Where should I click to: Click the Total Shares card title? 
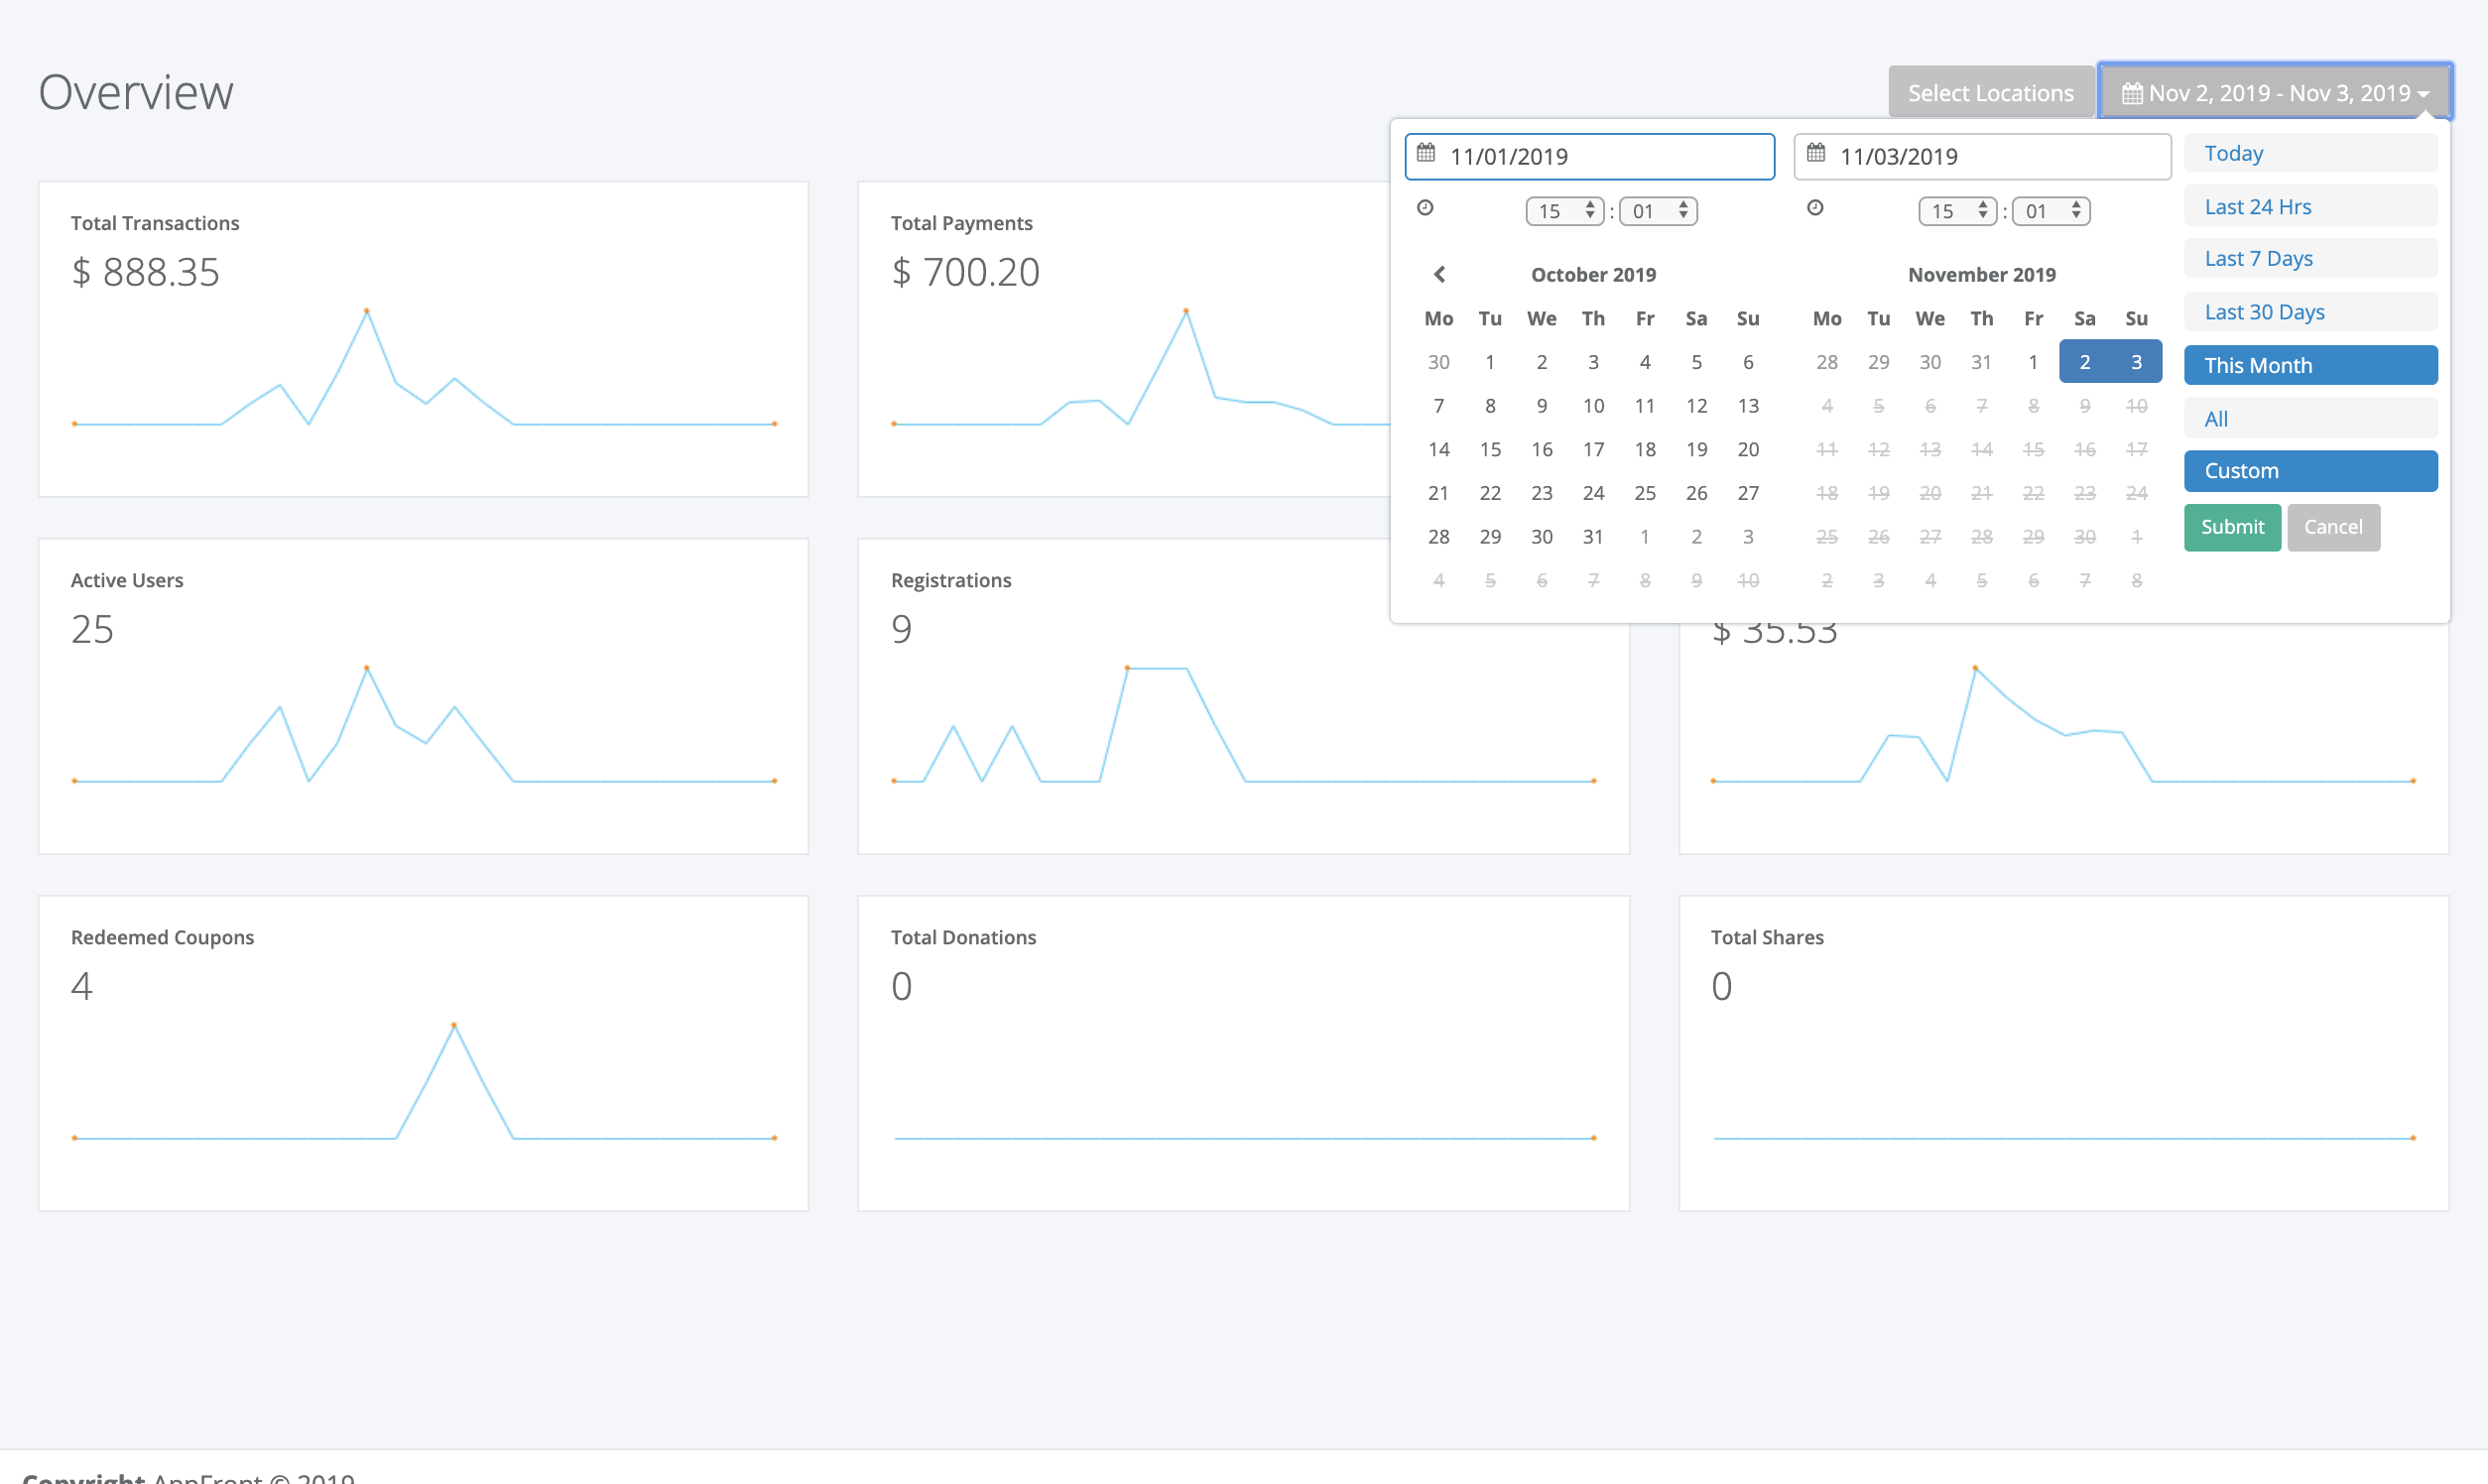coord(1767,937)
